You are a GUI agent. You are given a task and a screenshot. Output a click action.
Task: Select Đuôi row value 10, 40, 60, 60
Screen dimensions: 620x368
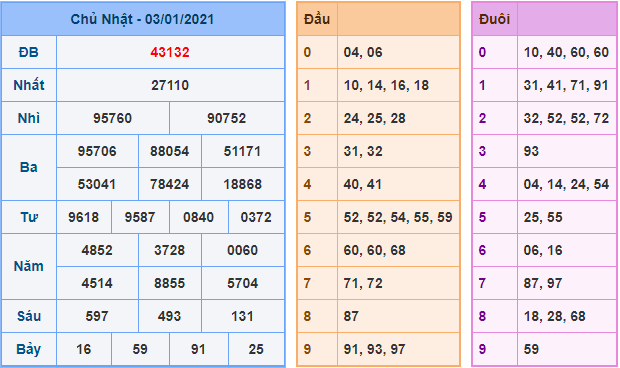[566, 52]
